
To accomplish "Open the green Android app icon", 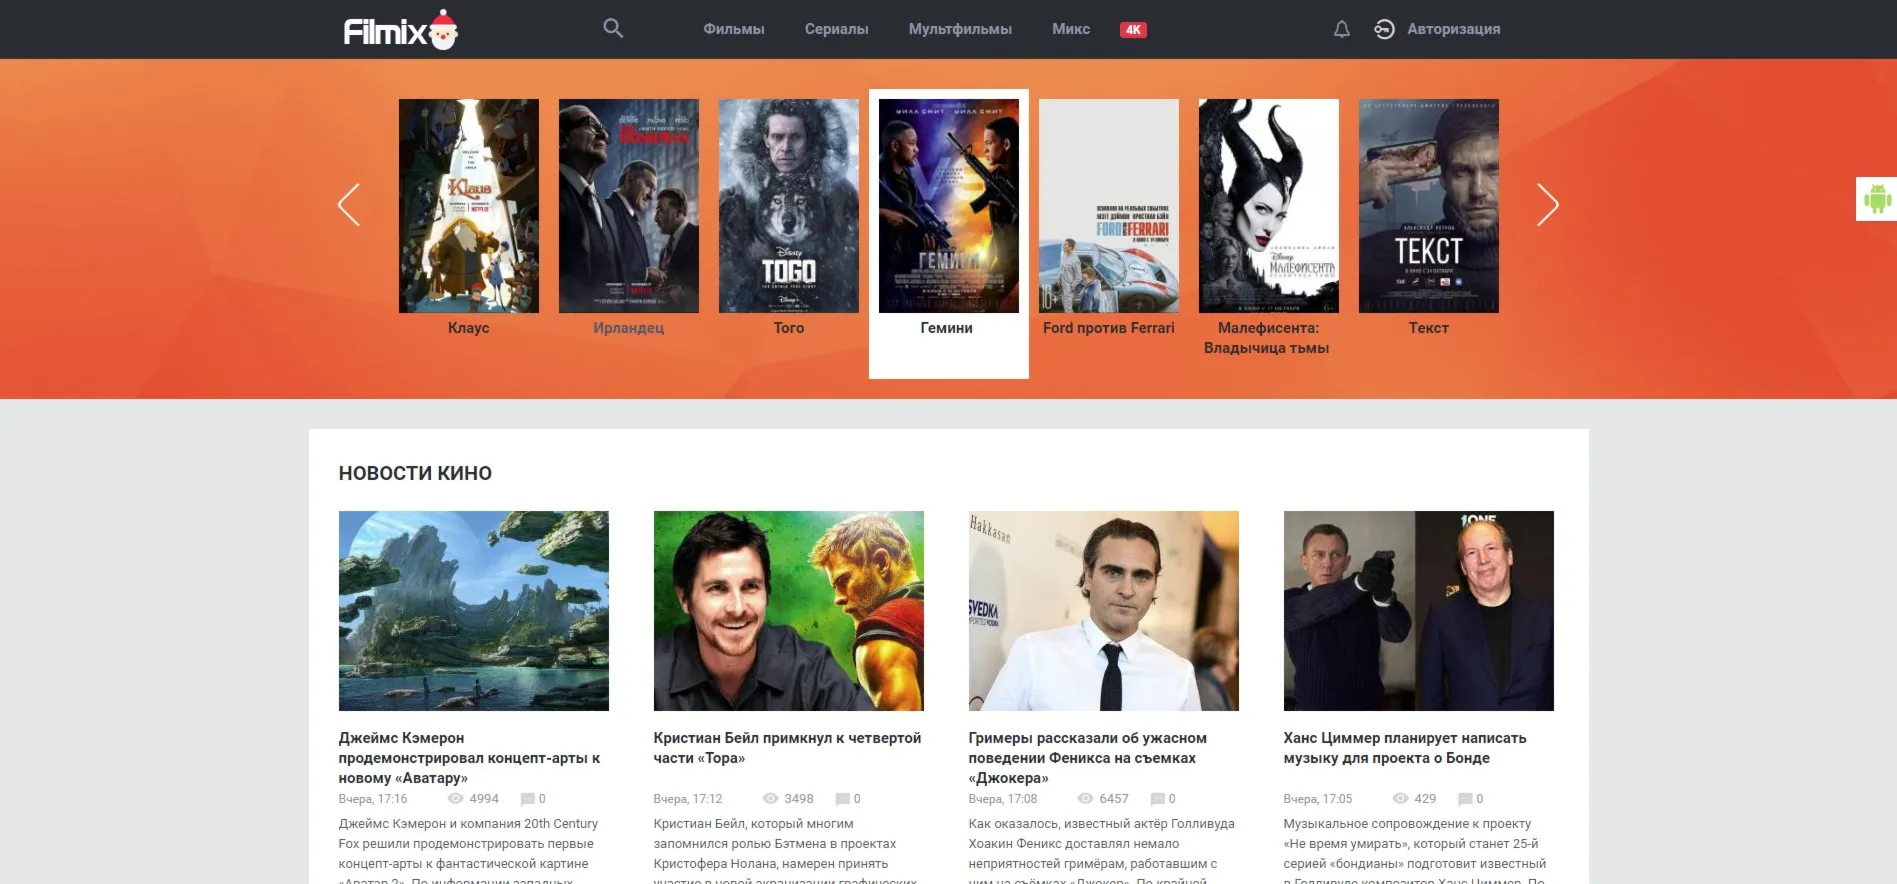I will (1876, 199).
